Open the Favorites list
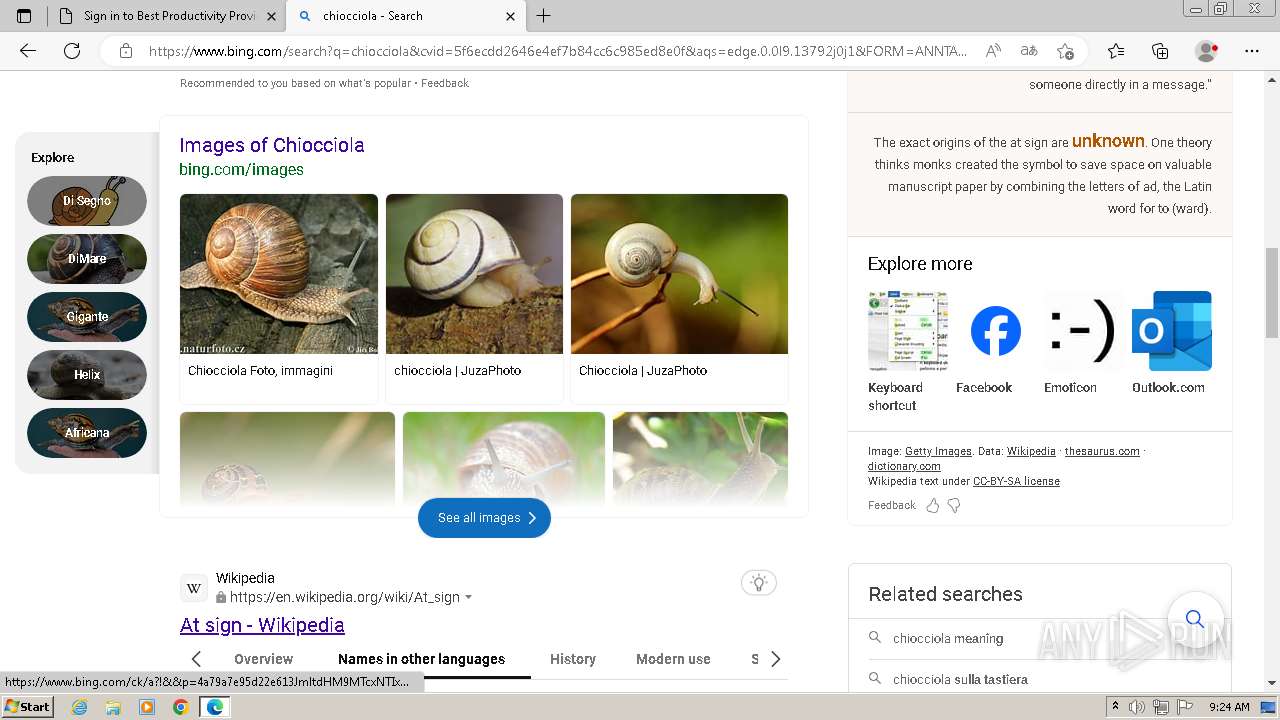1280x720 pixels. 1116,51
